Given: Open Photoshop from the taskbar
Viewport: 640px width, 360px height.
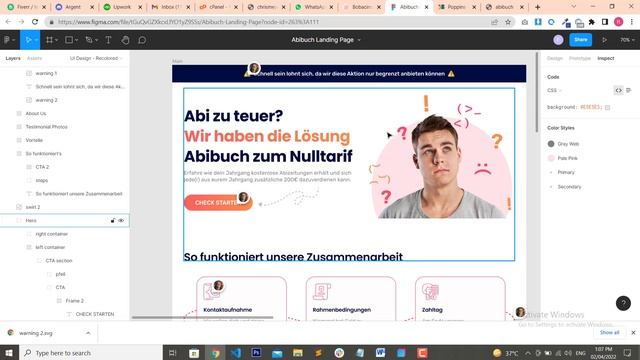Looking at the screenshot, I should click(256, 352).
